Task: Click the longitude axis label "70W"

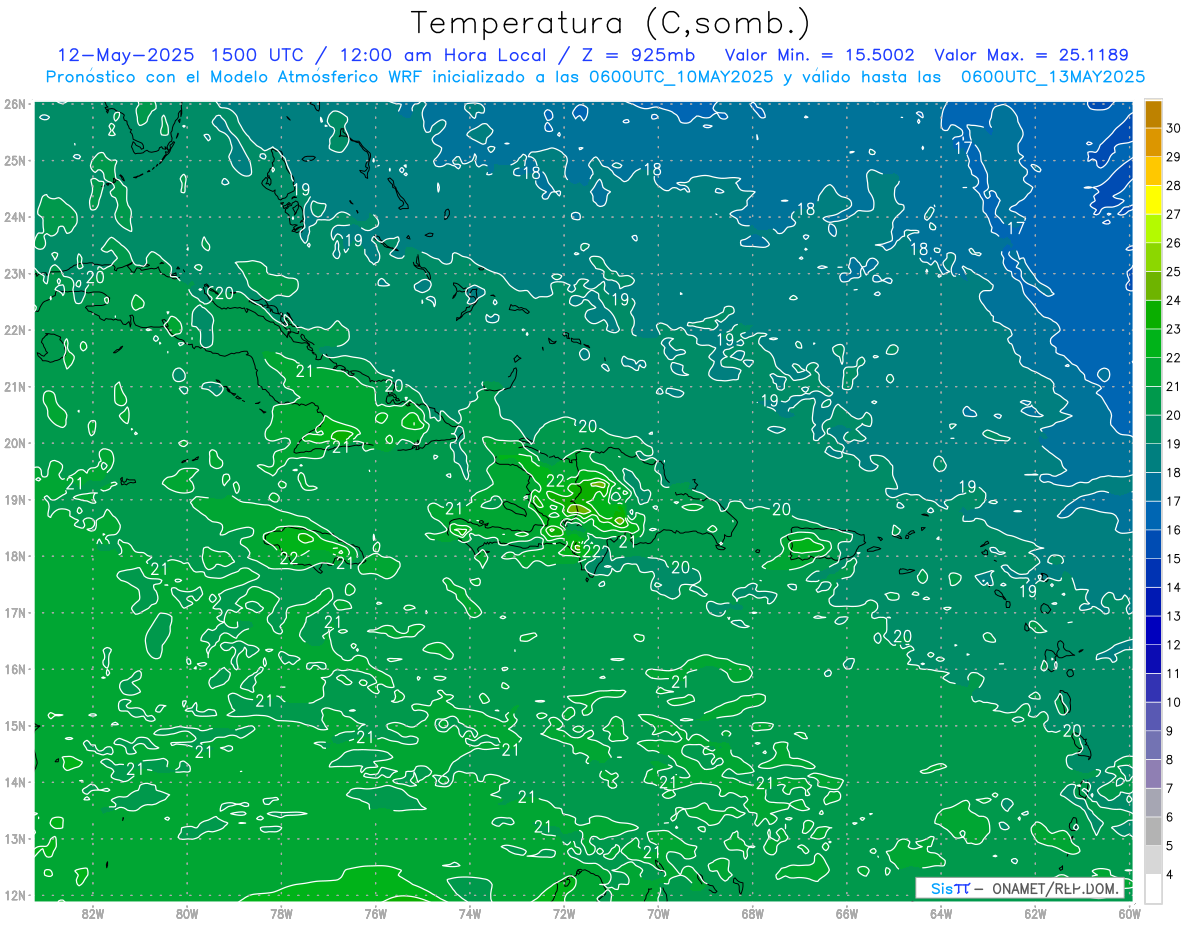Action: [658, 913]
